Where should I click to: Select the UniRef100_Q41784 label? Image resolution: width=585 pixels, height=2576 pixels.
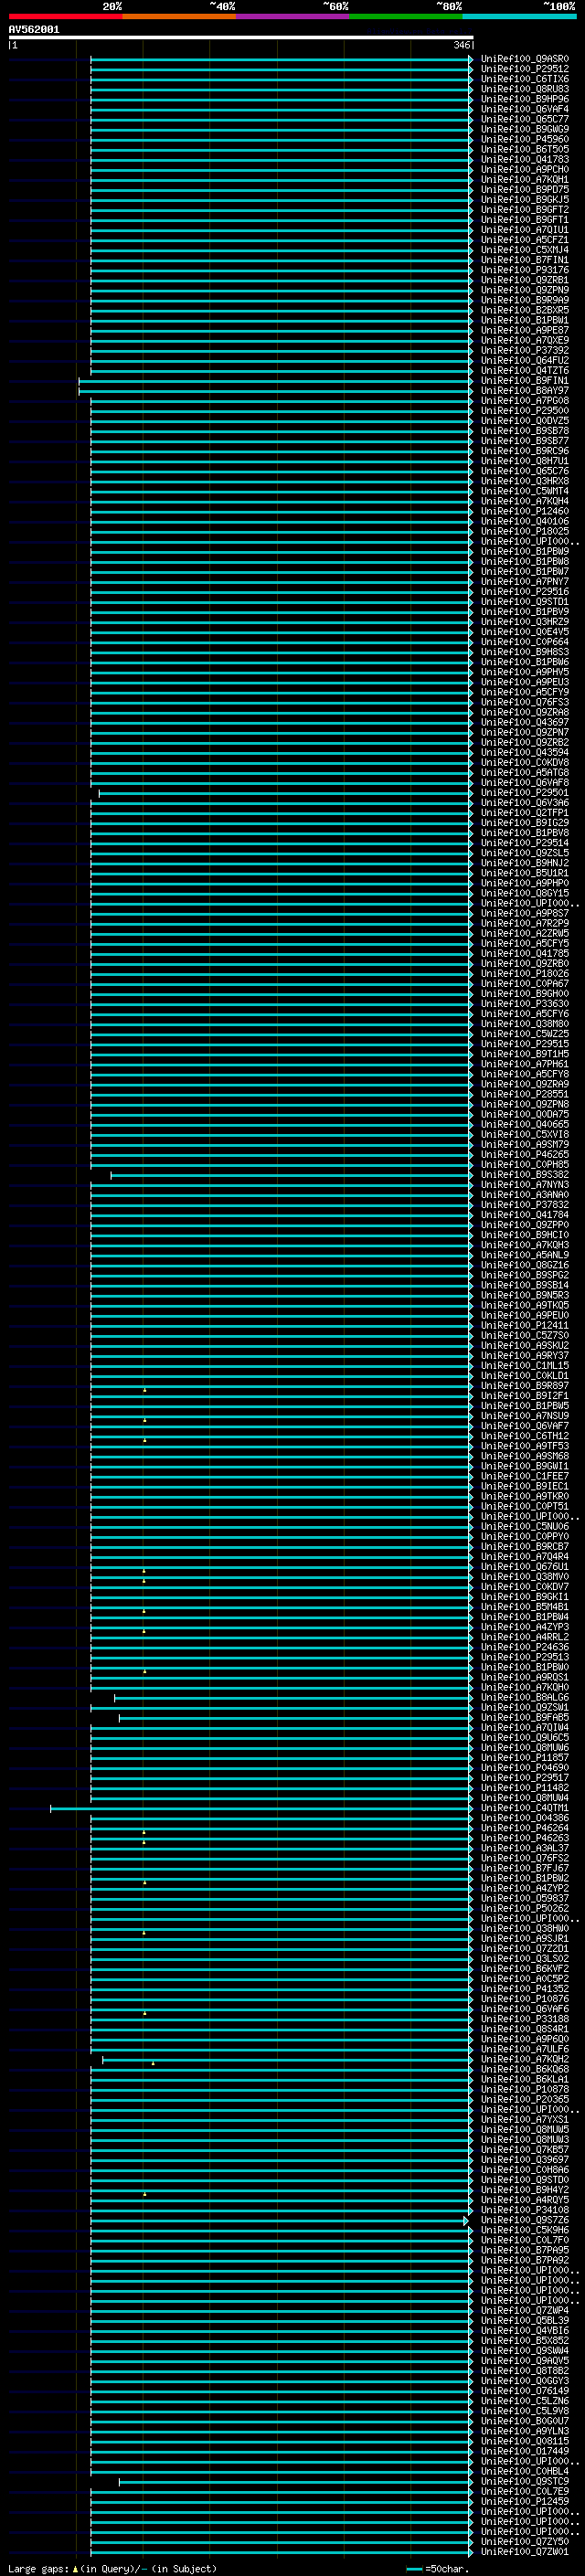tap(524, 1215)
